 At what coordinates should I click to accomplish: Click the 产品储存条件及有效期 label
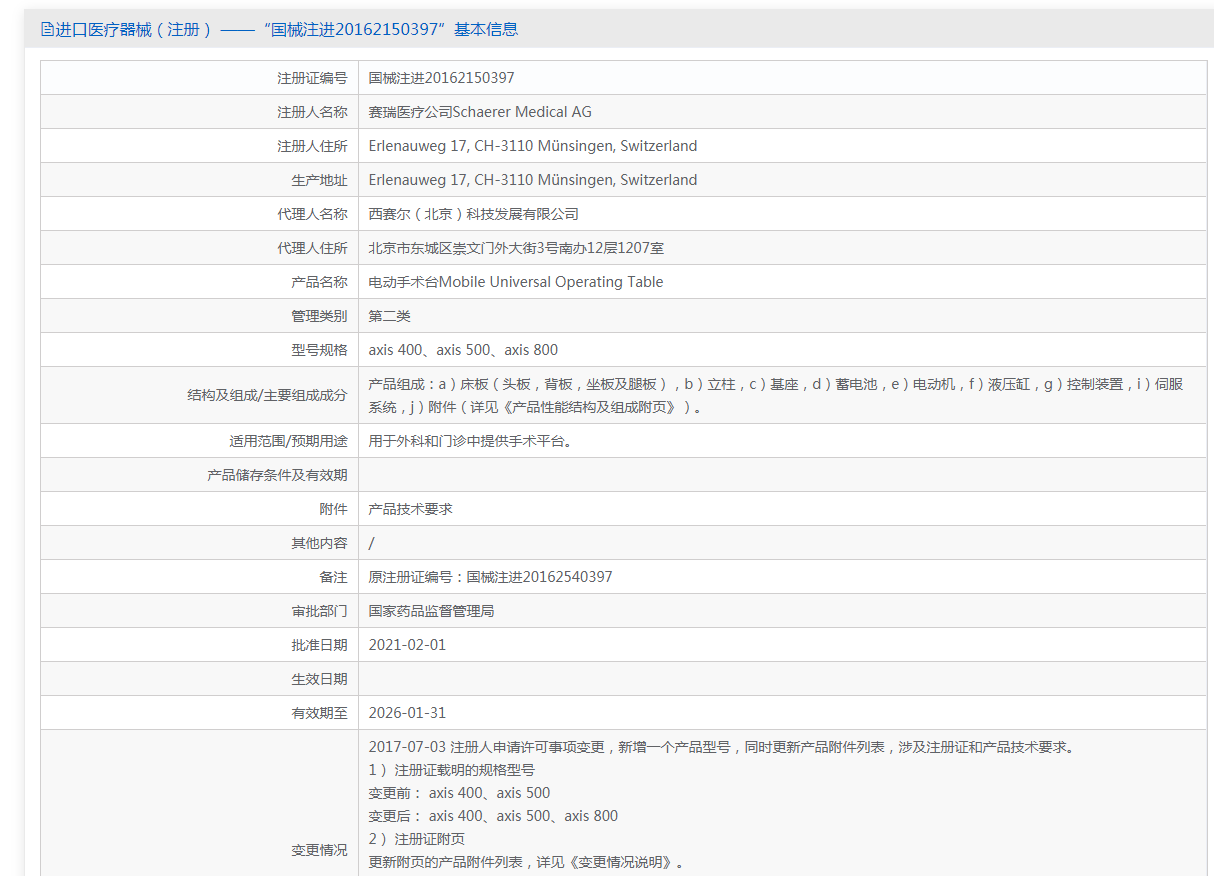tap(277, 475)
